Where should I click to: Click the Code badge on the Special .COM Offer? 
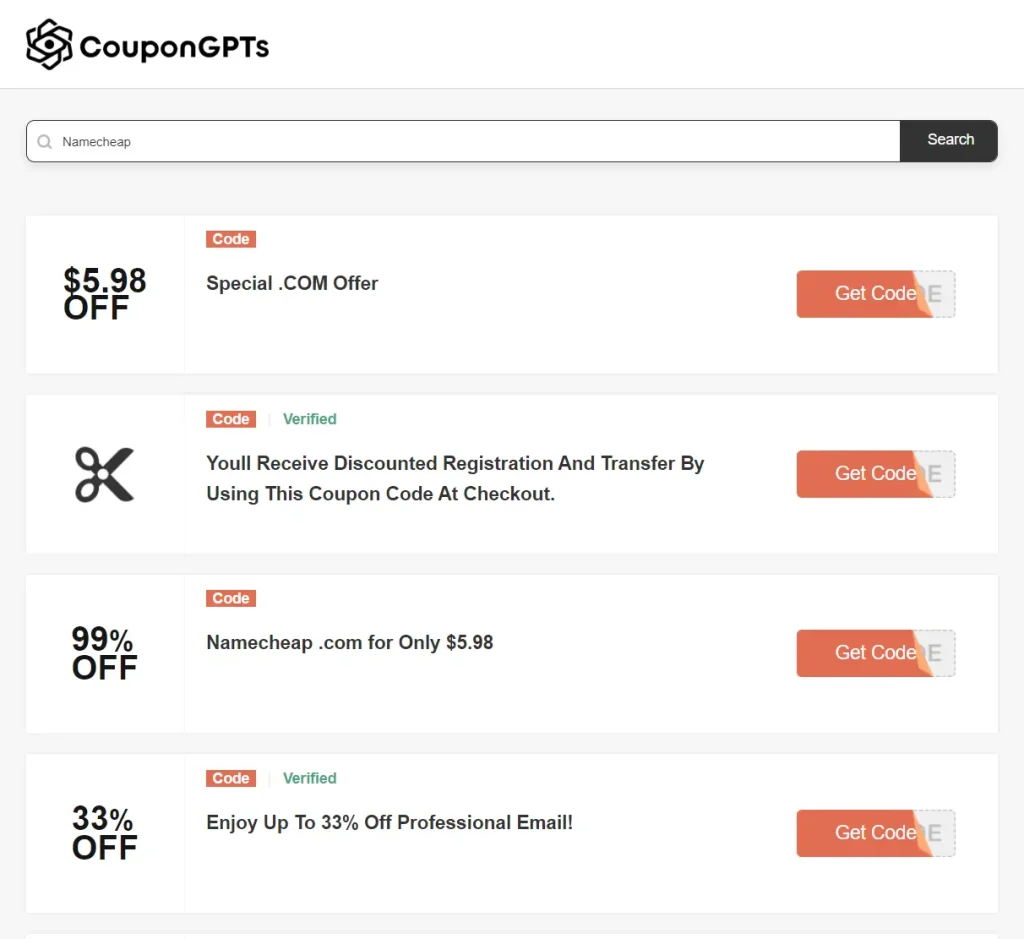coord(230,239)
